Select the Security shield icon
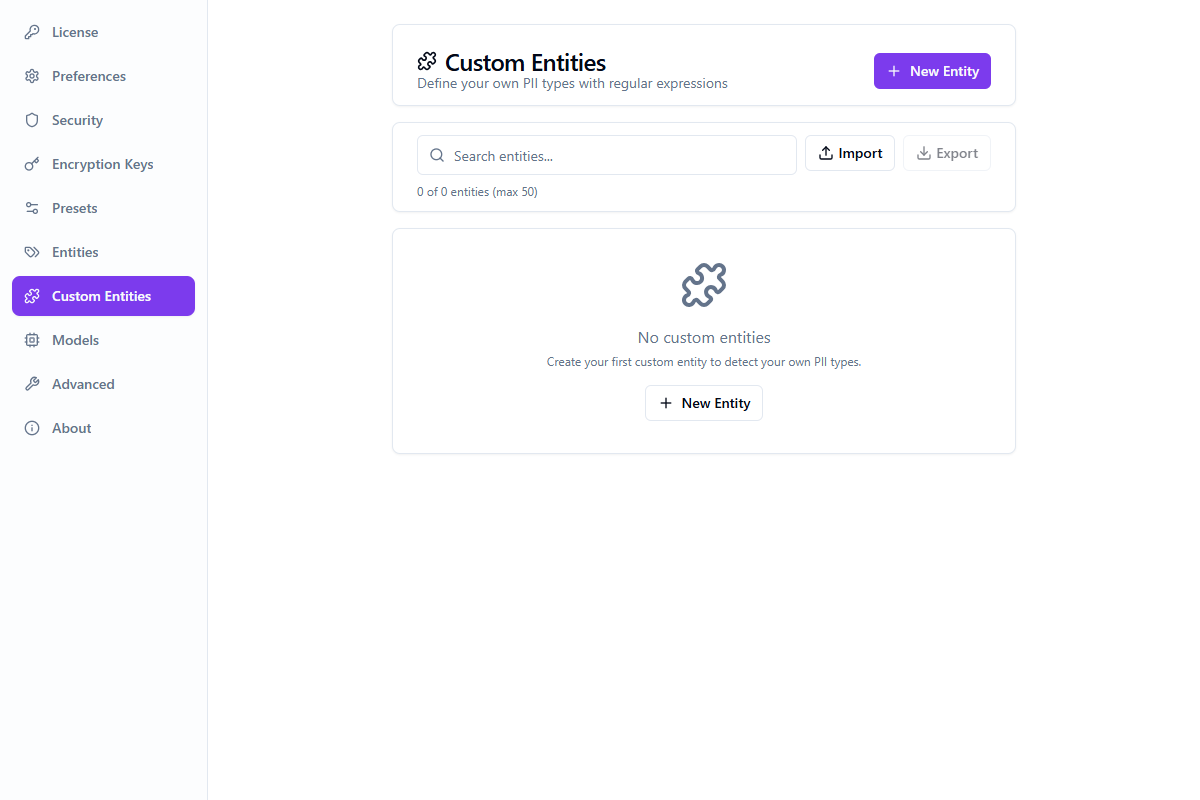 click(30, 119)
